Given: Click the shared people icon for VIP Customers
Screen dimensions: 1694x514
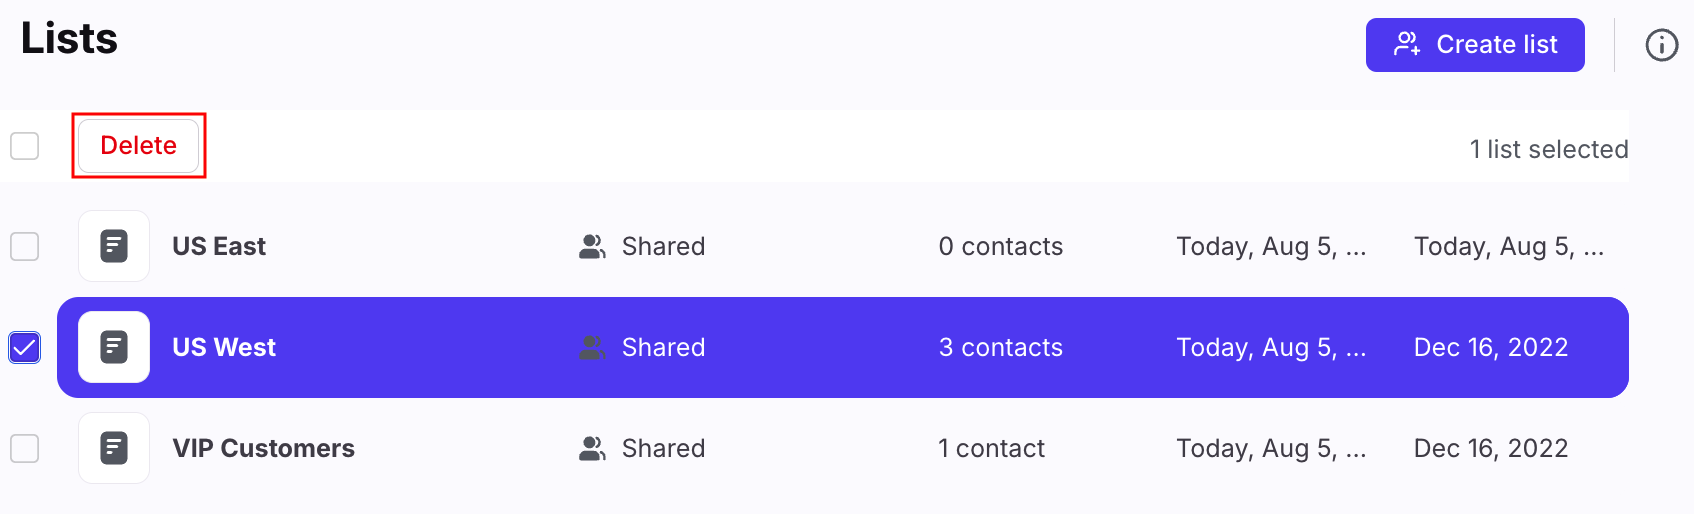Looking at the screenshot, I should [x=592, y=448].
